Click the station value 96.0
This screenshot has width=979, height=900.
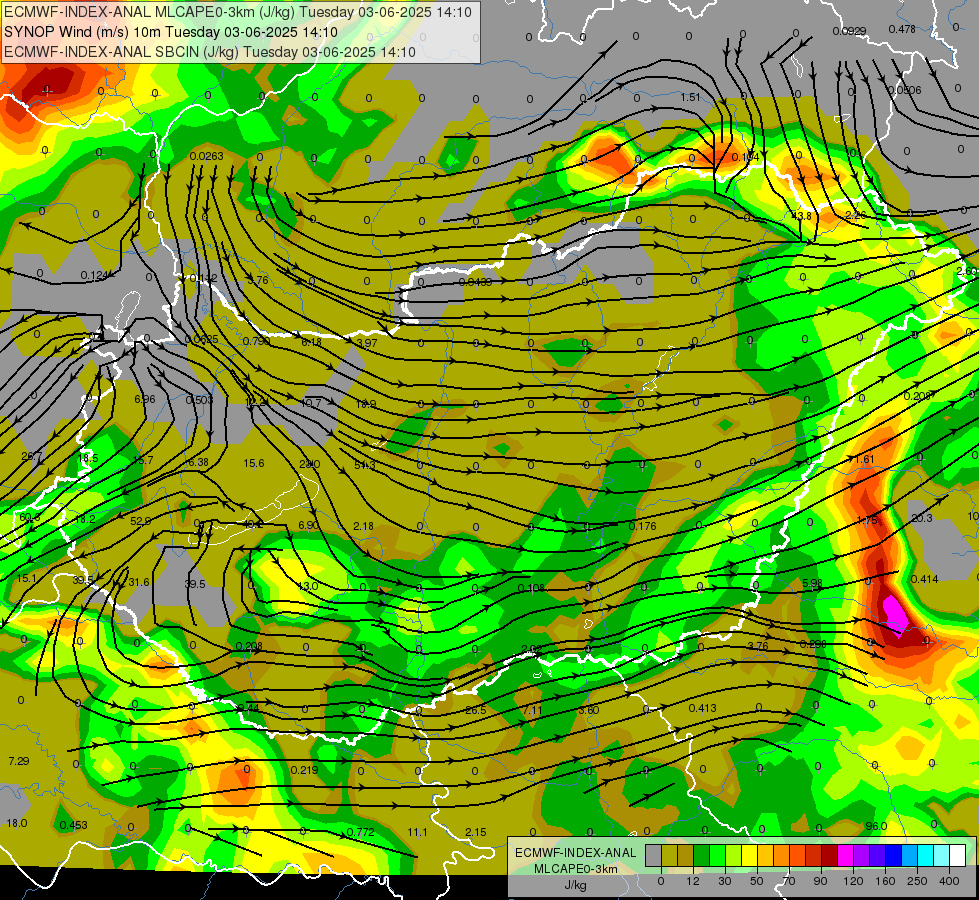[x=876, y=826]
